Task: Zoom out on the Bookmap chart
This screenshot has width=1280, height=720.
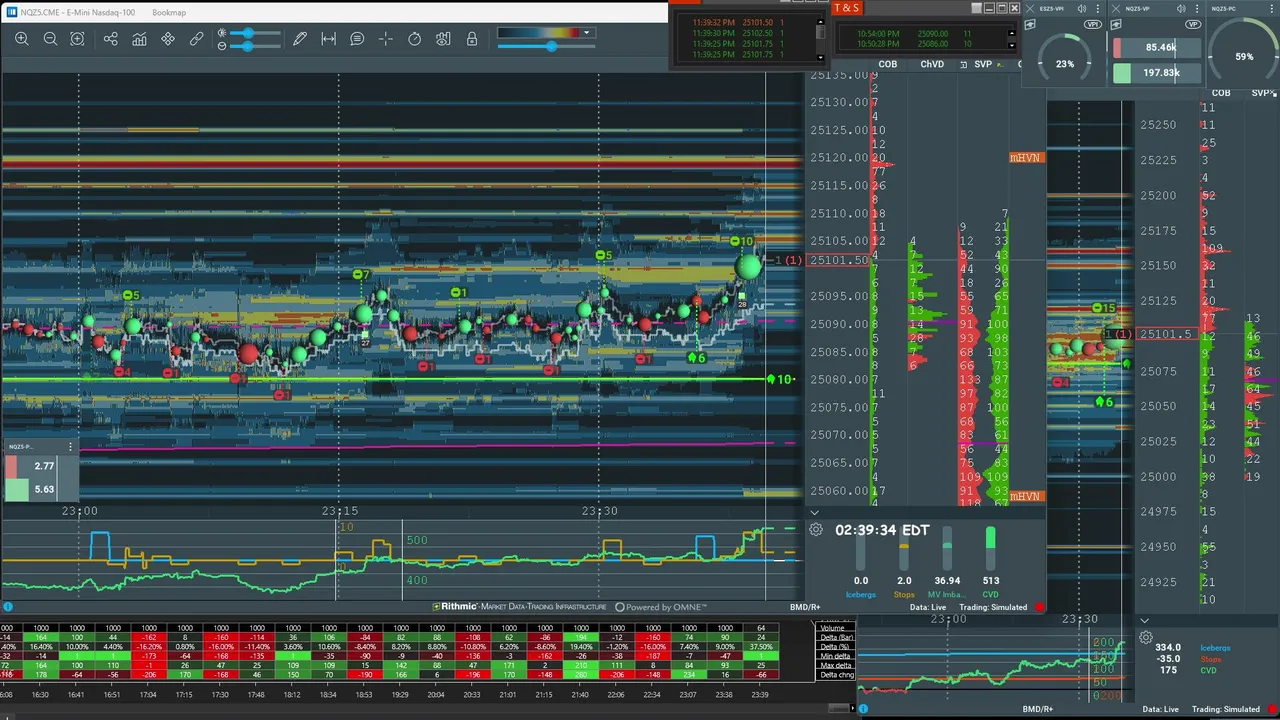Action: click(50, 39)
